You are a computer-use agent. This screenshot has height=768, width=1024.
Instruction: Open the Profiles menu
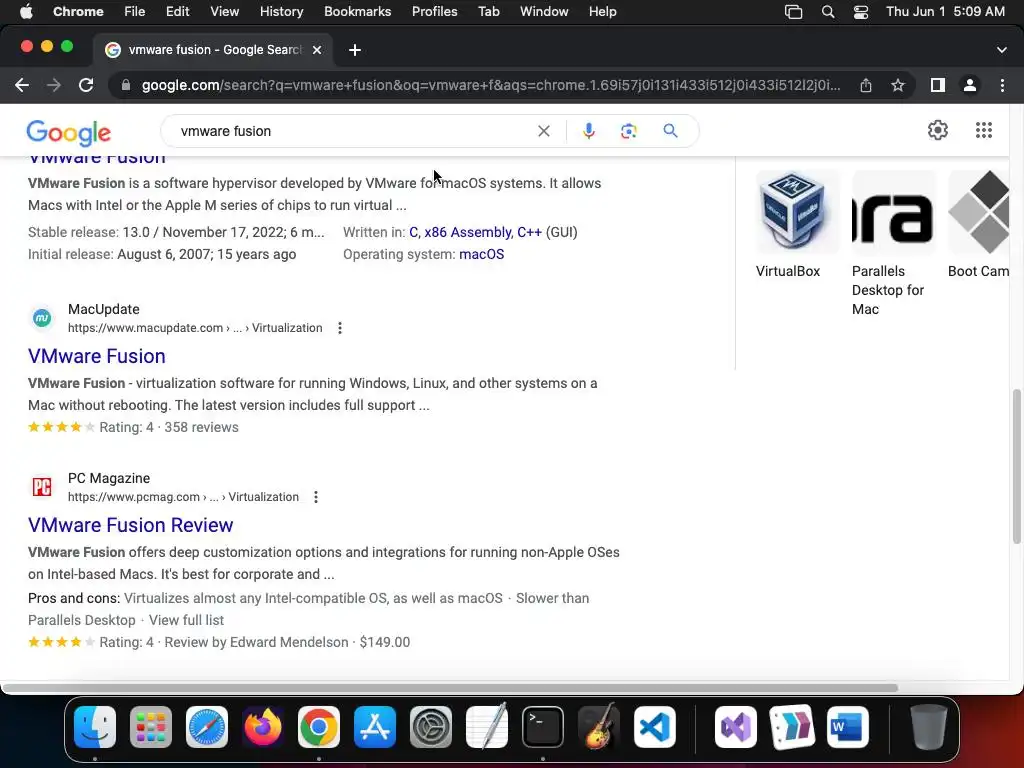point(434,12)
